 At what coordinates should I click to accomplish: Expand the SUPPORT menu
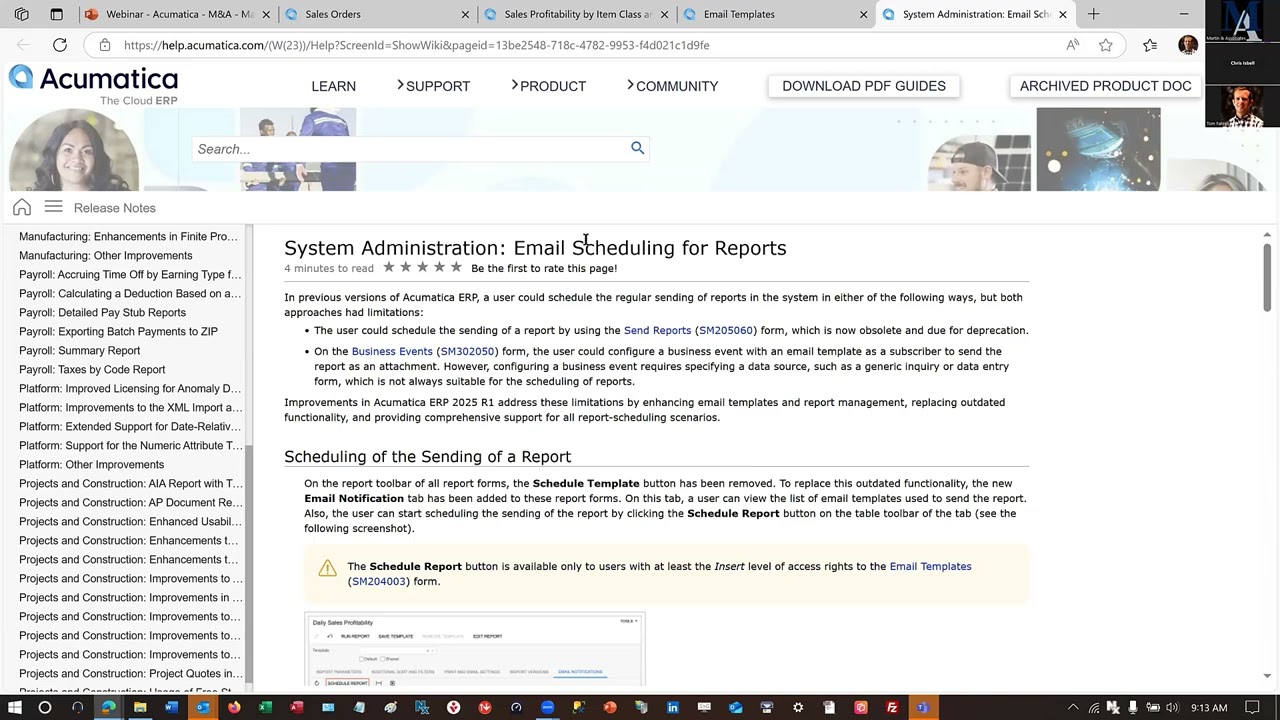[433, 86]
